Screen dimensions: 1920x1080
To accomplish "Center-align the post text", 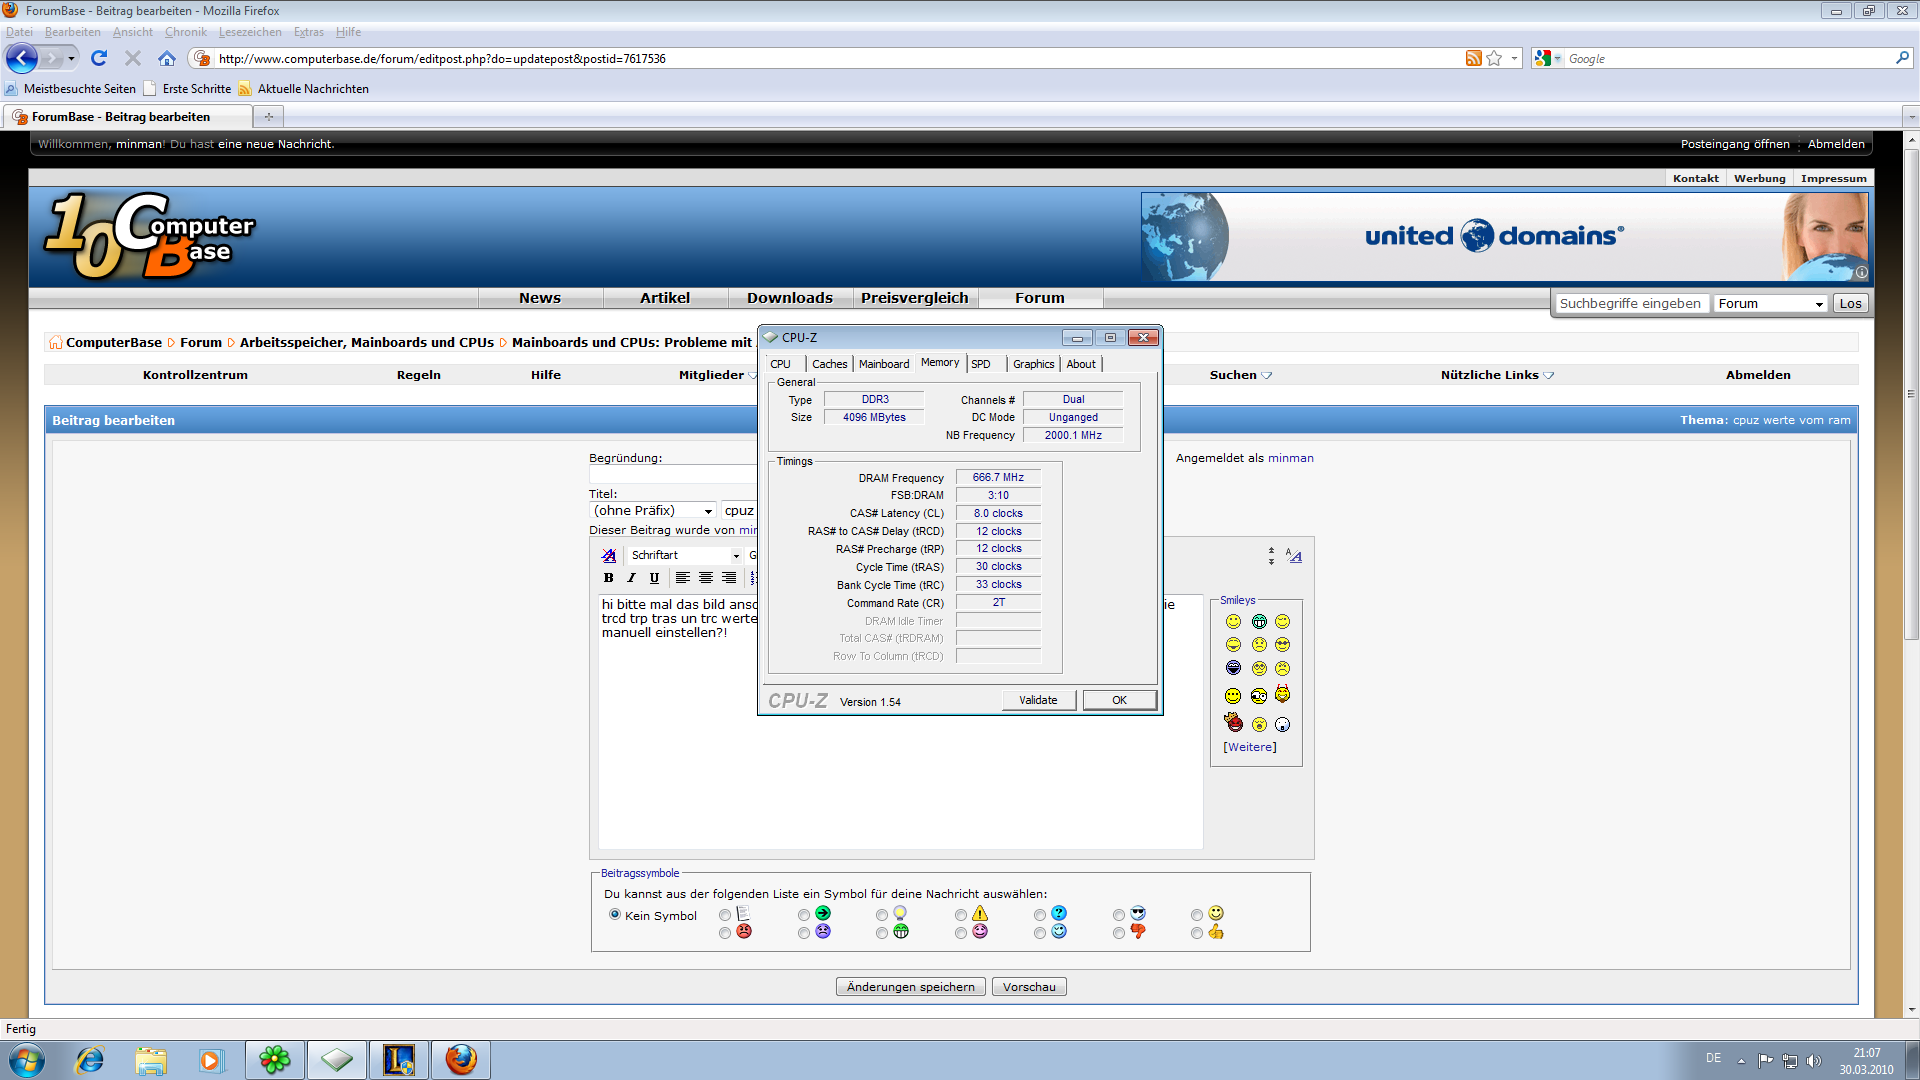I will click(x=706, y=578).
